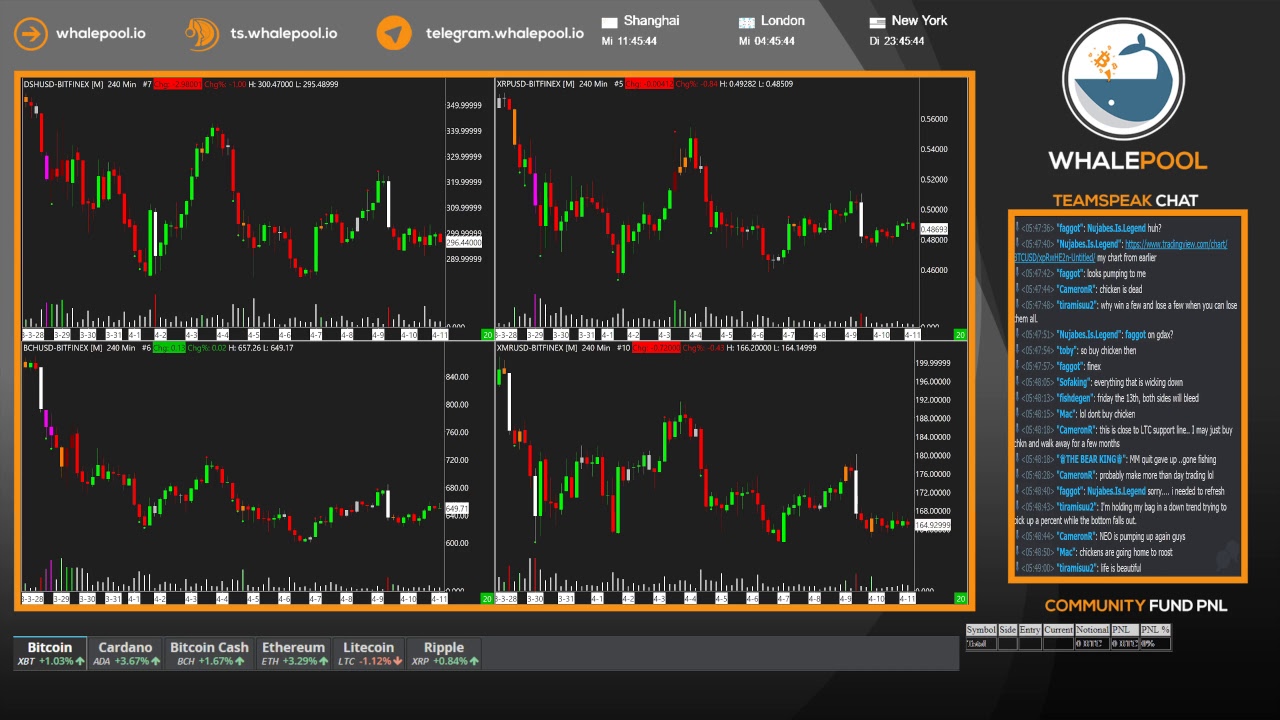Click the orange arrow icon beside whalepool.io

(x=31, y=33)
